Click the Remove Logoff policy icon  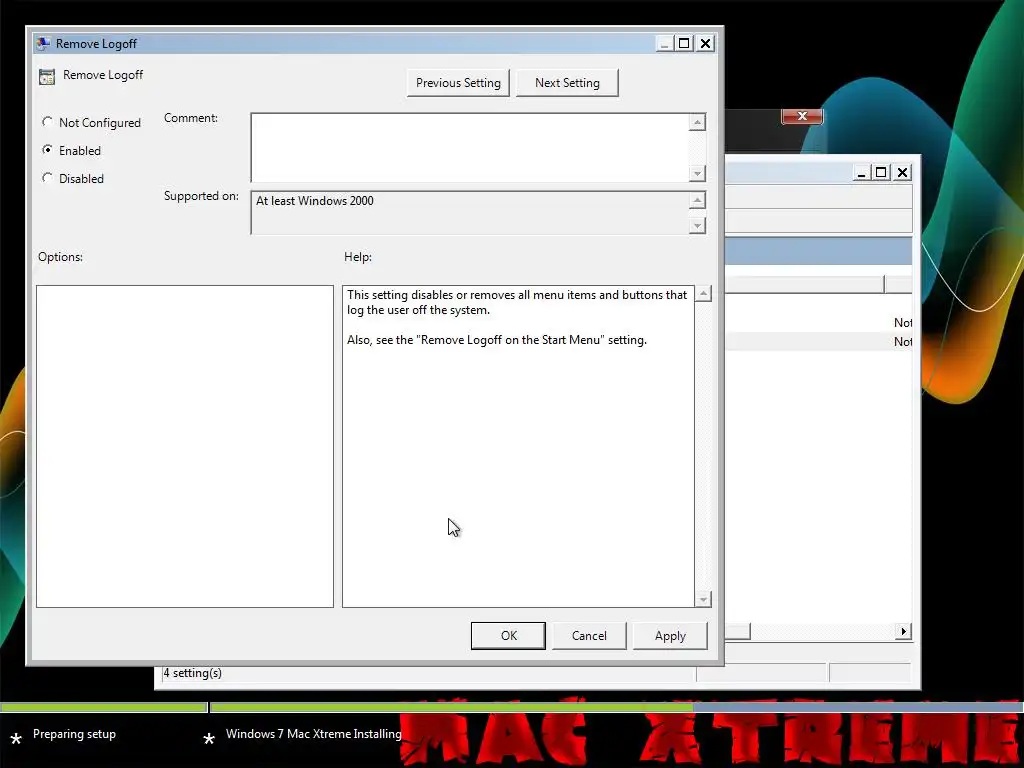(46, 76)
